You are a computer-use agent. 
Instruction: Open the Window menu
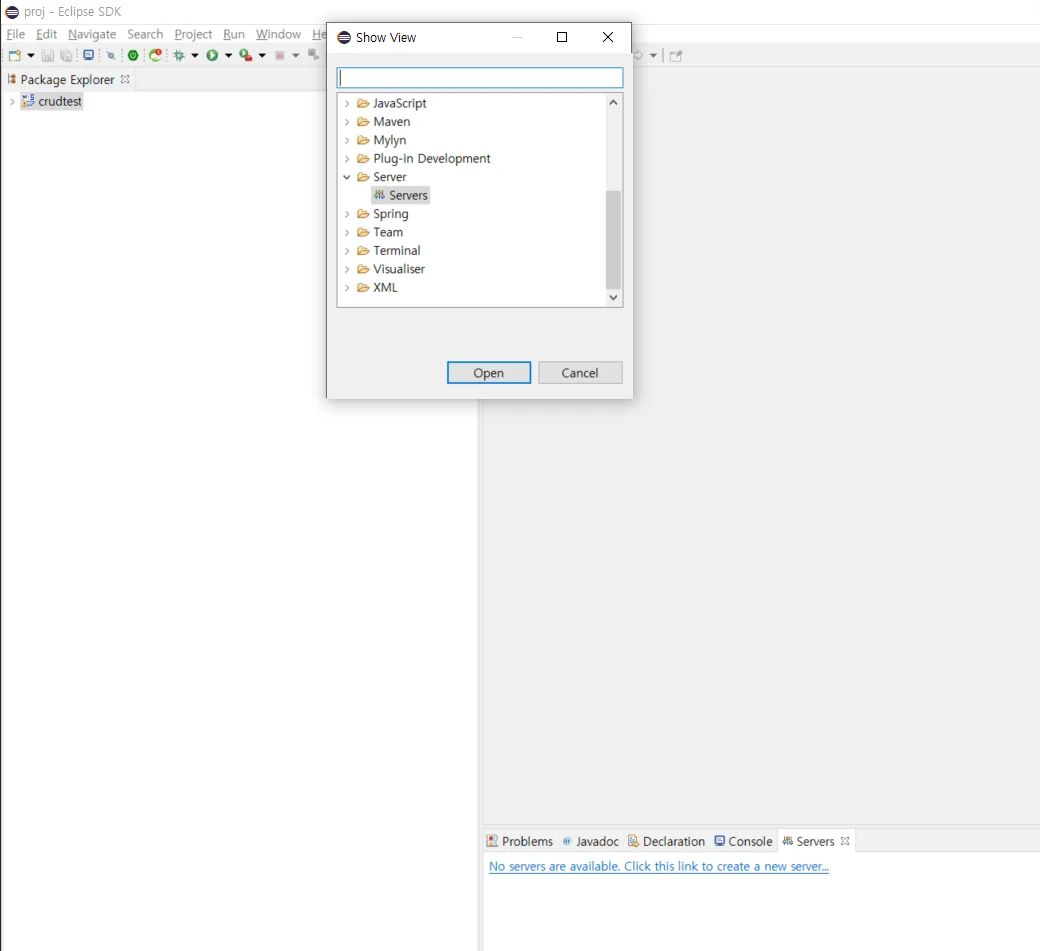pyautogui.click(x=278, y=33)
